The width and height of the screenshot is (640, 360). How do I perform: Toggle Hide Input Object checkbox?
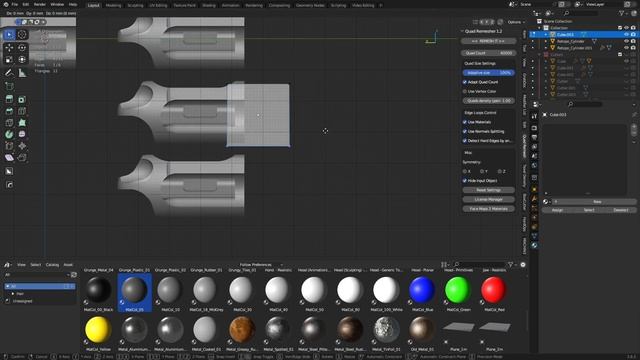coord(464,181)
